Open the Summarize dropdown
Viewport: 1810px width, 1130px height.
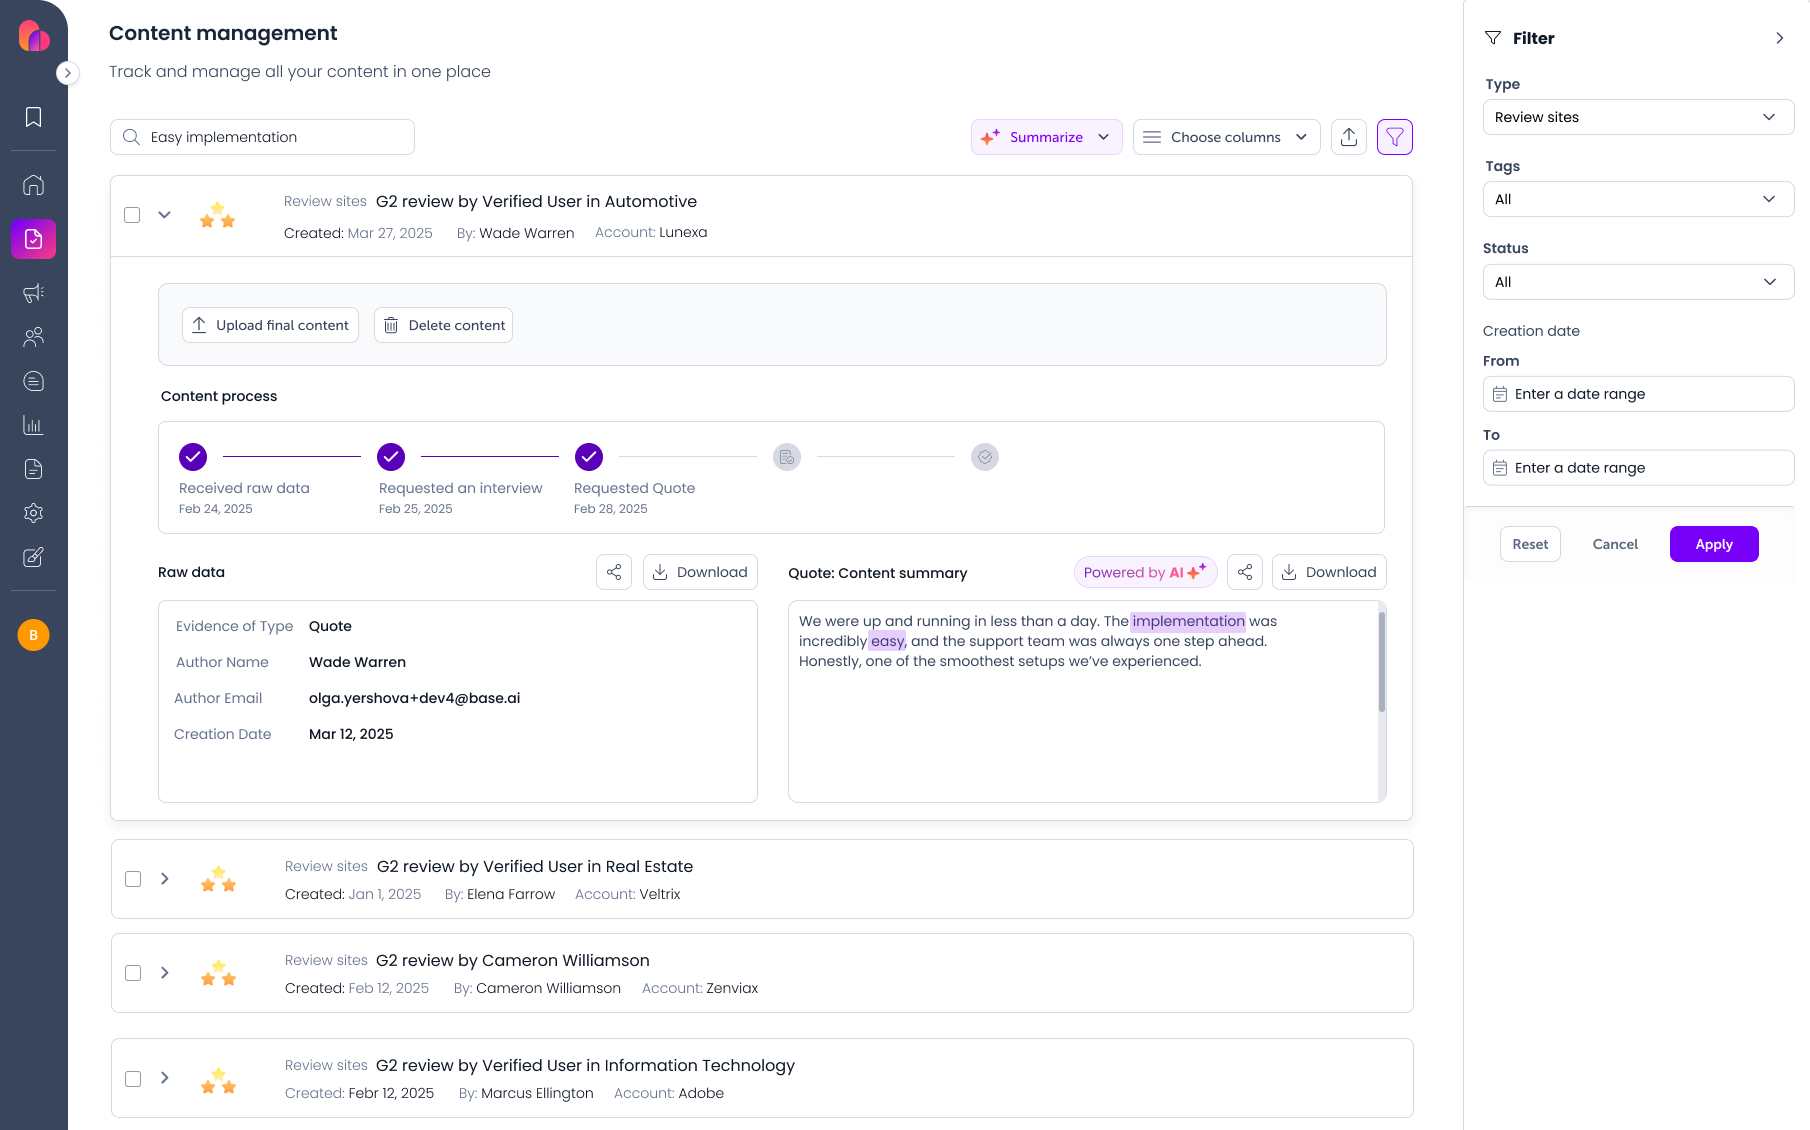coord(1046,137)
